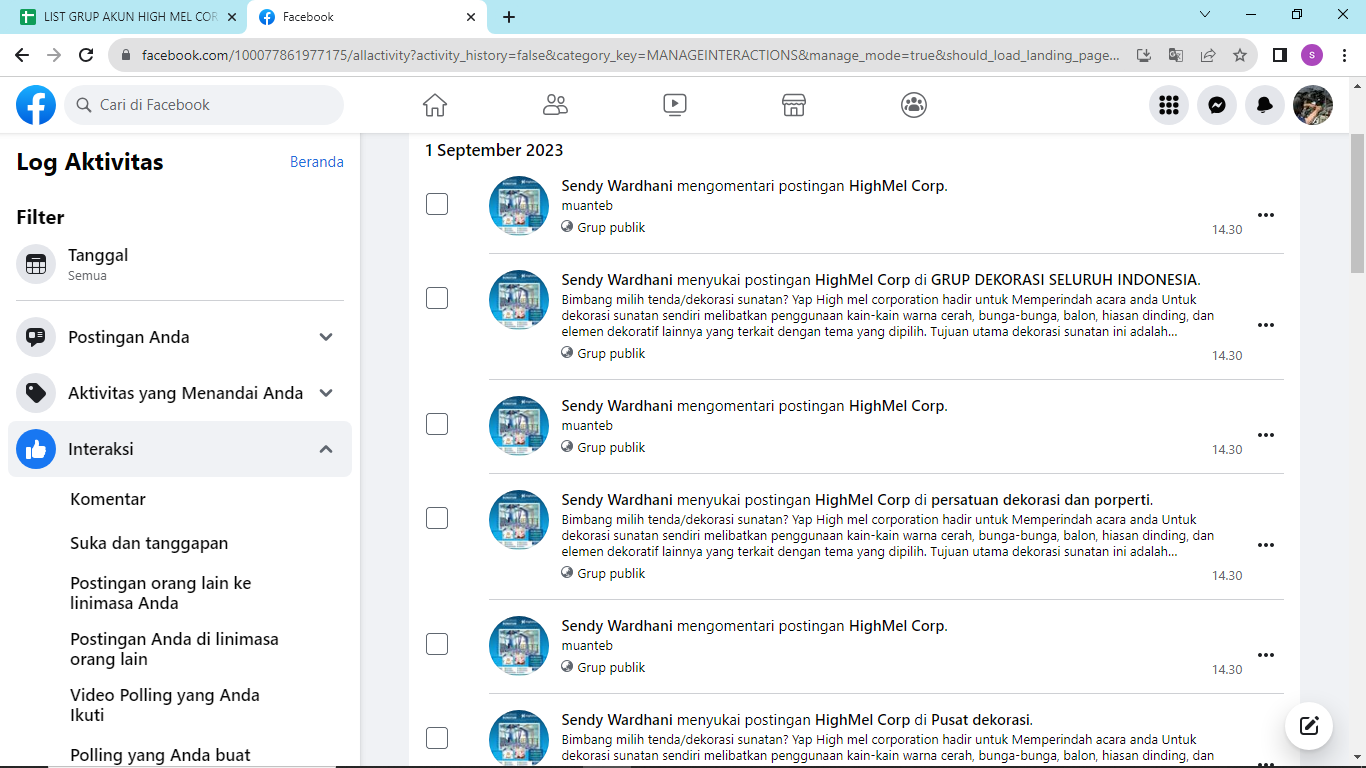
Task: Click the Beranda link
Action: 317,162
